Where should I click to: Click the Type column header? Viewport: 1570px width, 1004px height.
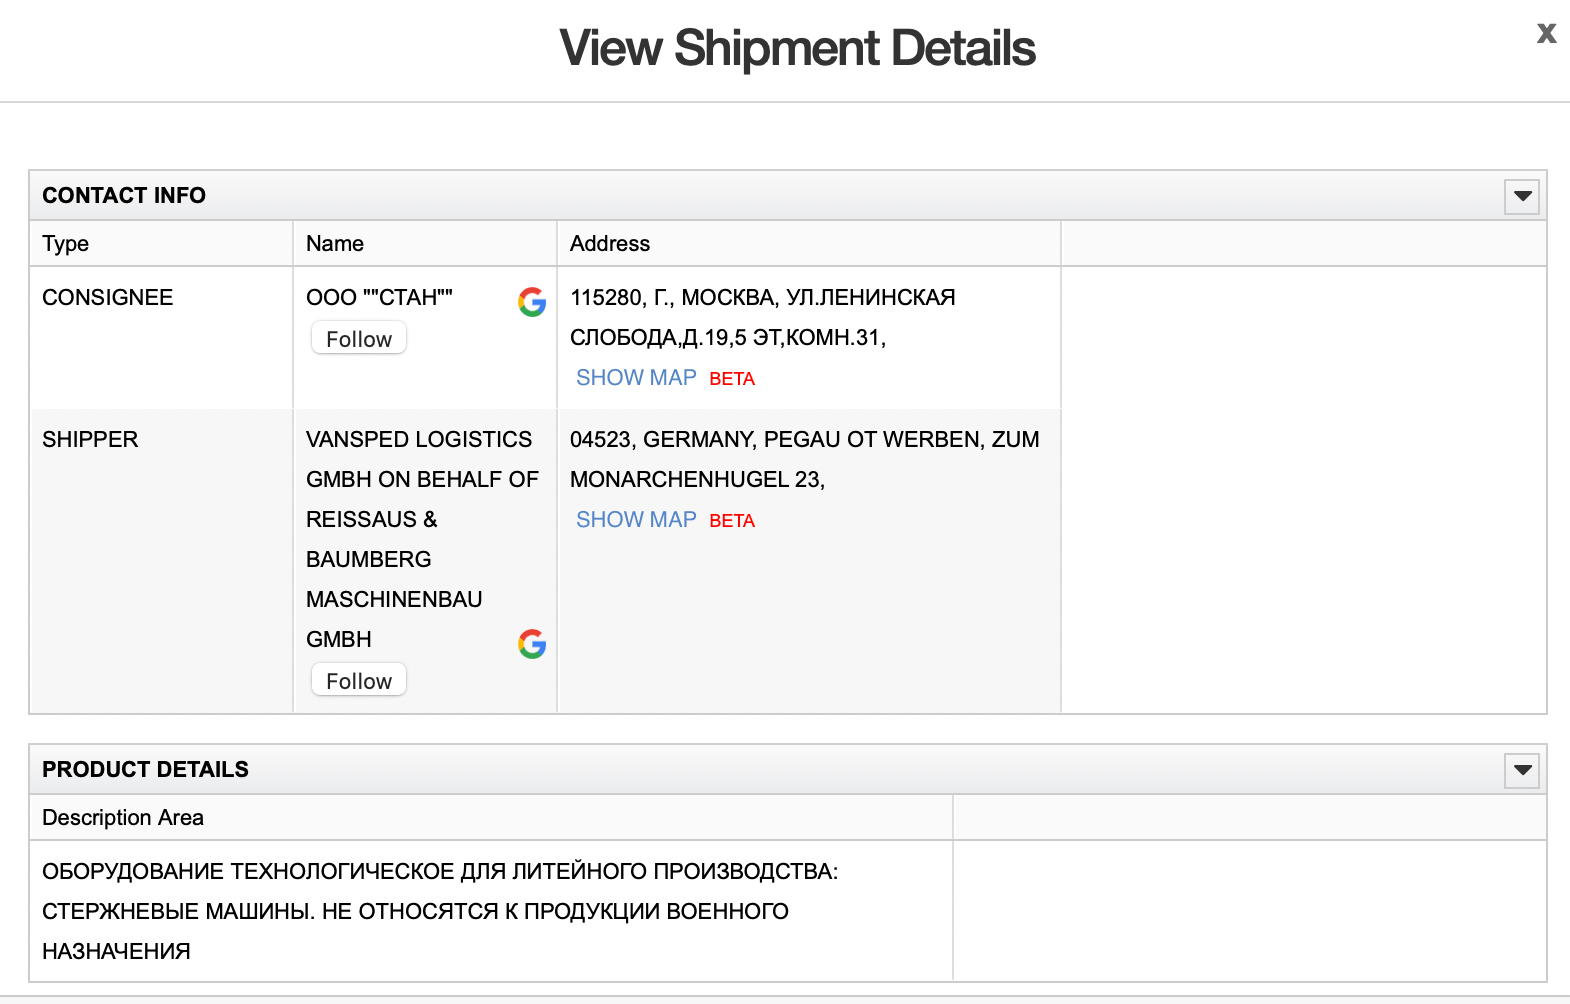tap(66, 244)
